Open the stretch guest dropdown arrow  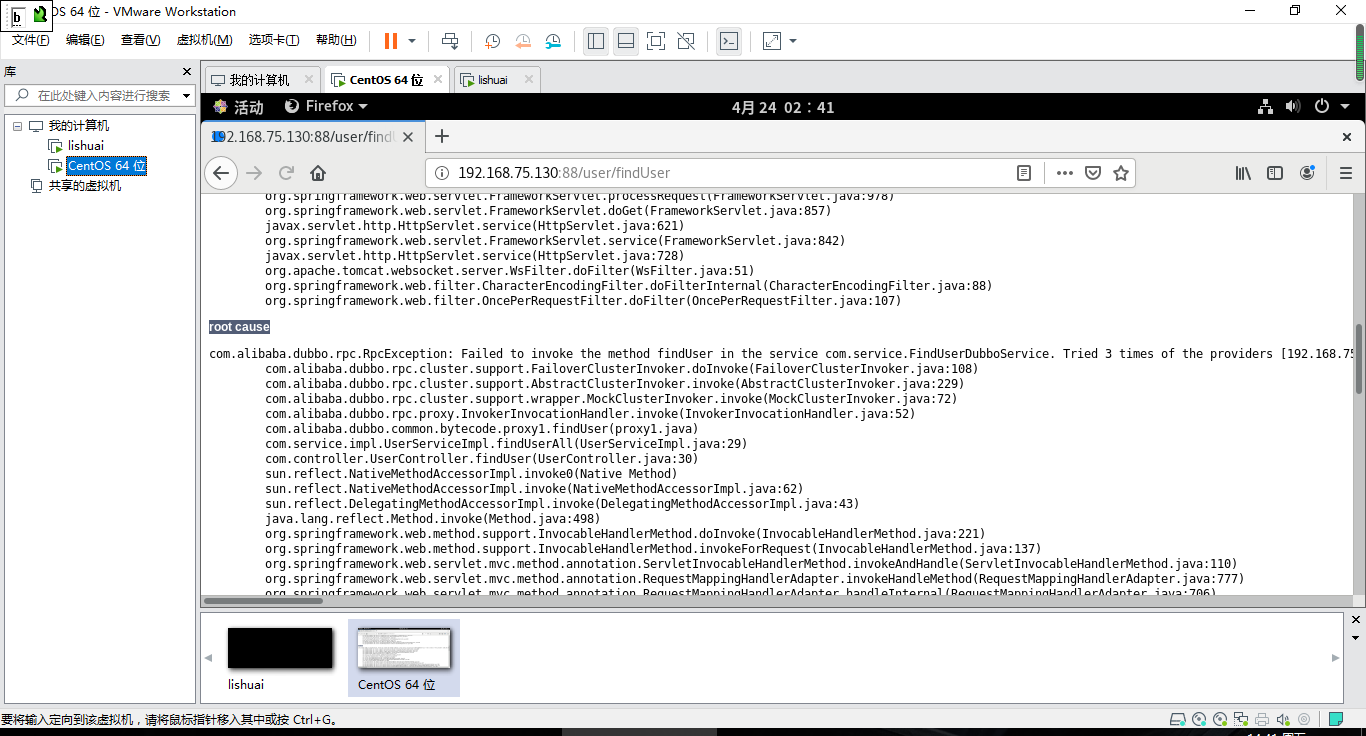[x=793, y=41]
